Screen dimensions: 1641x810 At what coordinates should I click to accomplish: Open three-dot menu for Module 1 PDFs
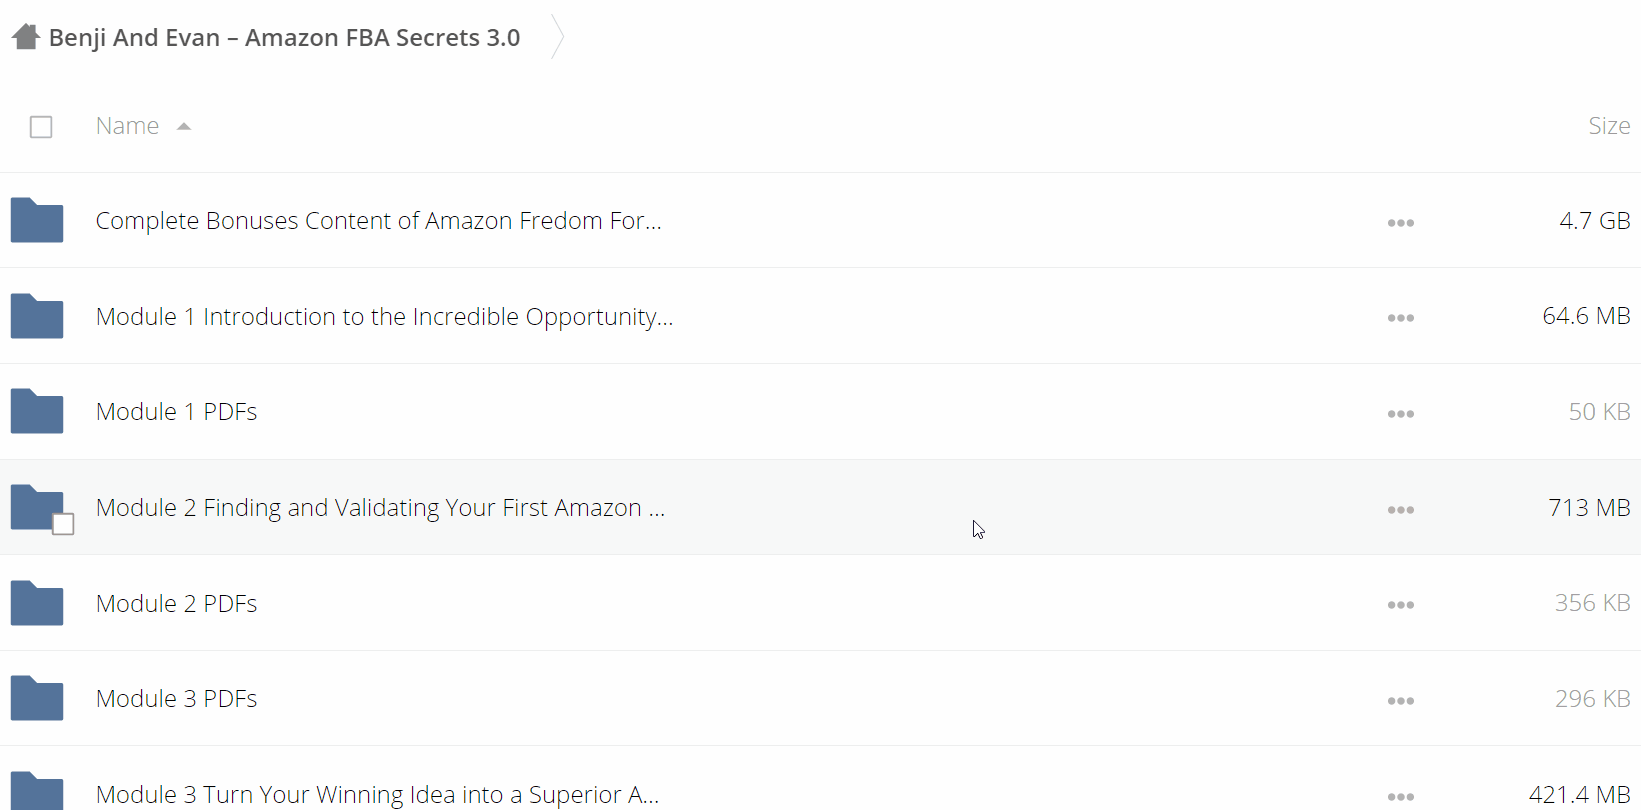tap(1400, 414)
